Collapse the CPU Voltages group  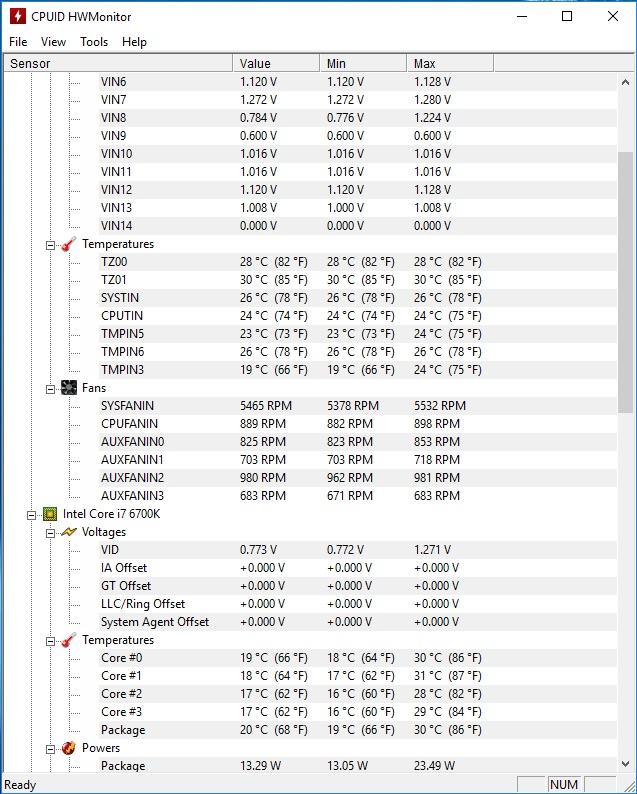point(50,532)
